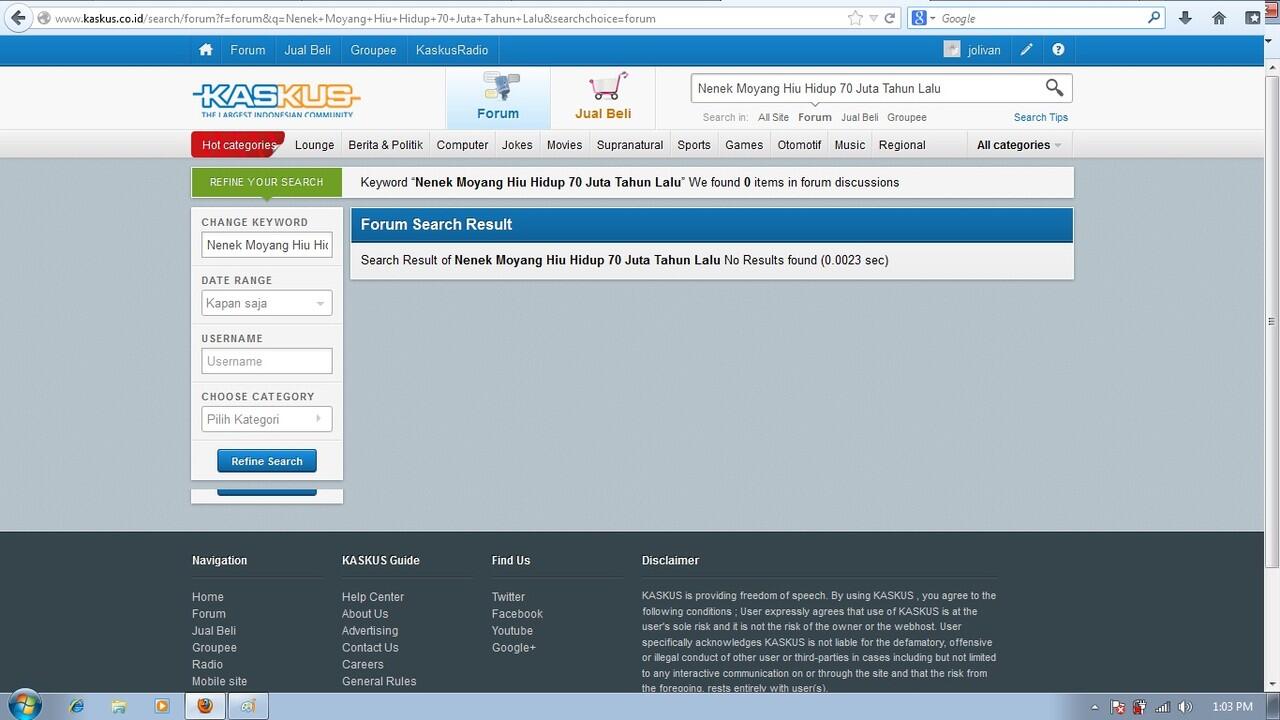Open the URL history dropdown arrow
The height and width of the screenshot is (720, 1280).
tap(873, 18)
